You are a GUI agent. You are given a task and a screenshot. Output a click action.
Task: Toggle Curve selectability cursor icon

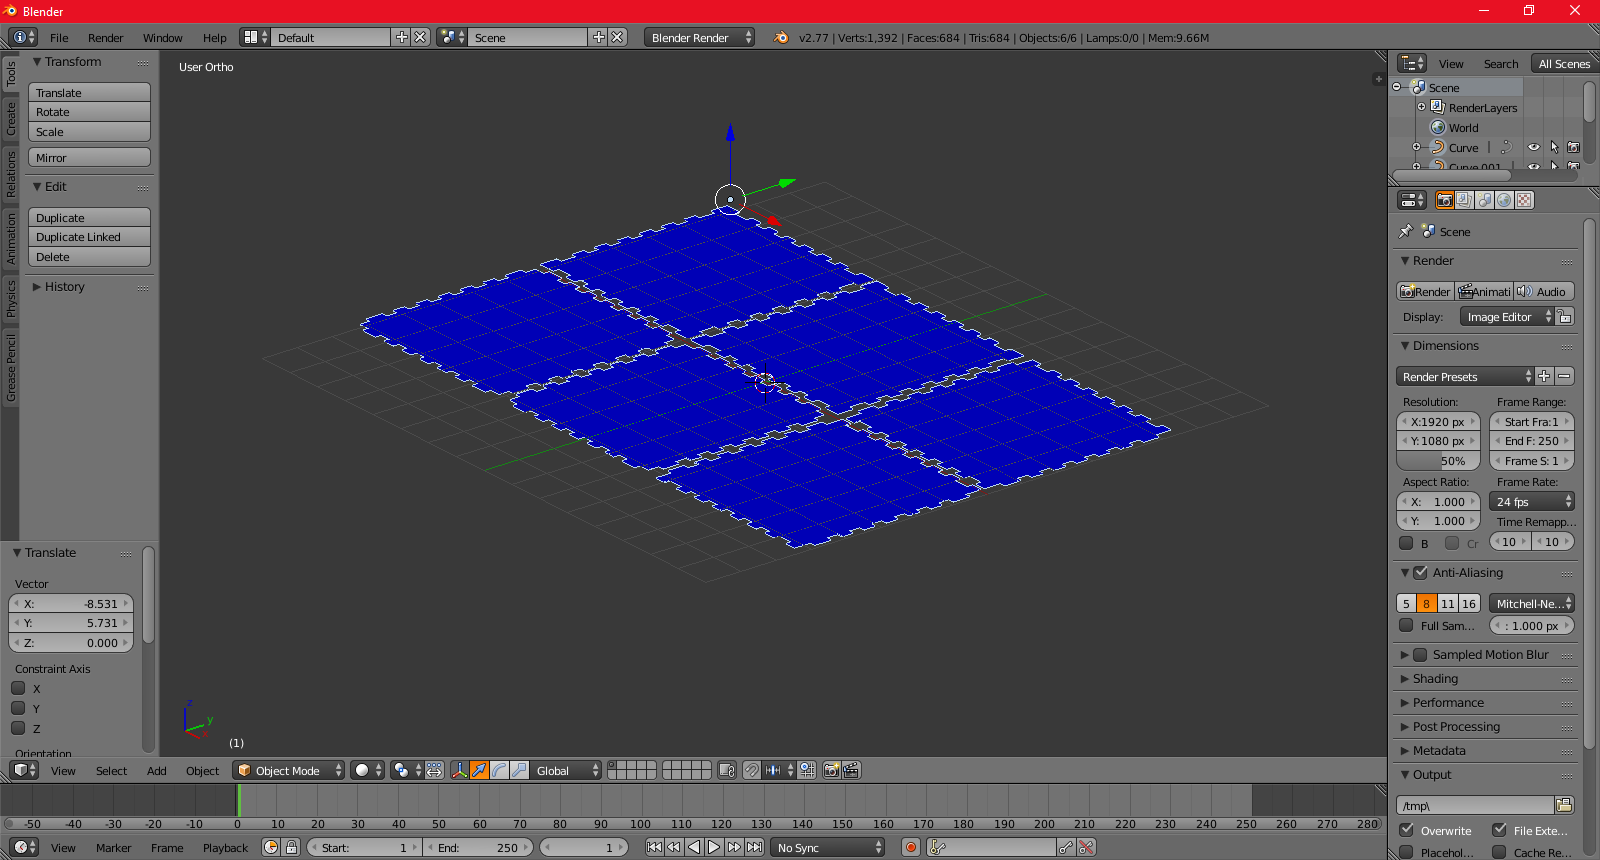coord(1554,147)
